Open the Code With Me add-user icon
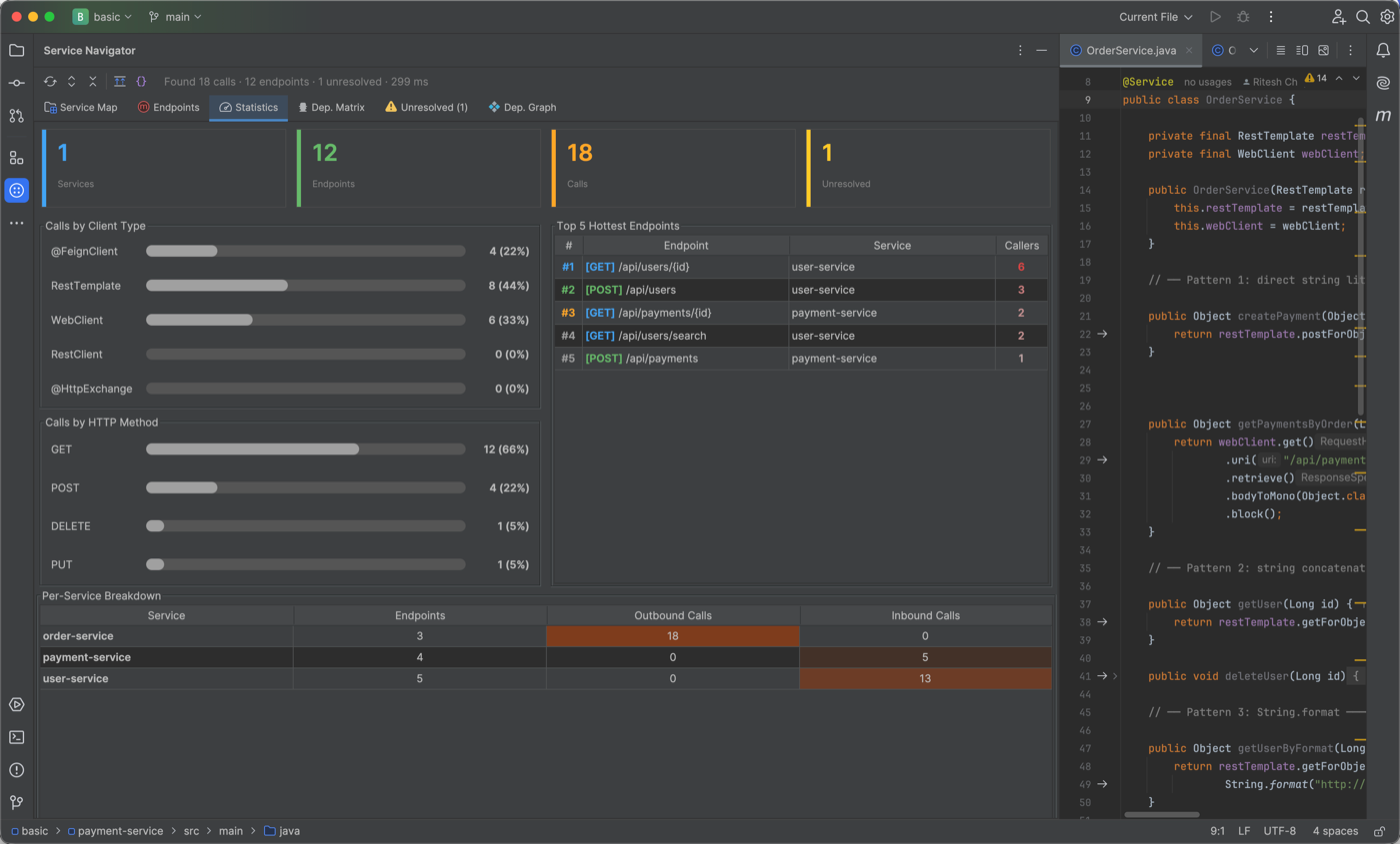This screenshot has width=1400, height=844. pyautogui.click(x=1339, y=17)
